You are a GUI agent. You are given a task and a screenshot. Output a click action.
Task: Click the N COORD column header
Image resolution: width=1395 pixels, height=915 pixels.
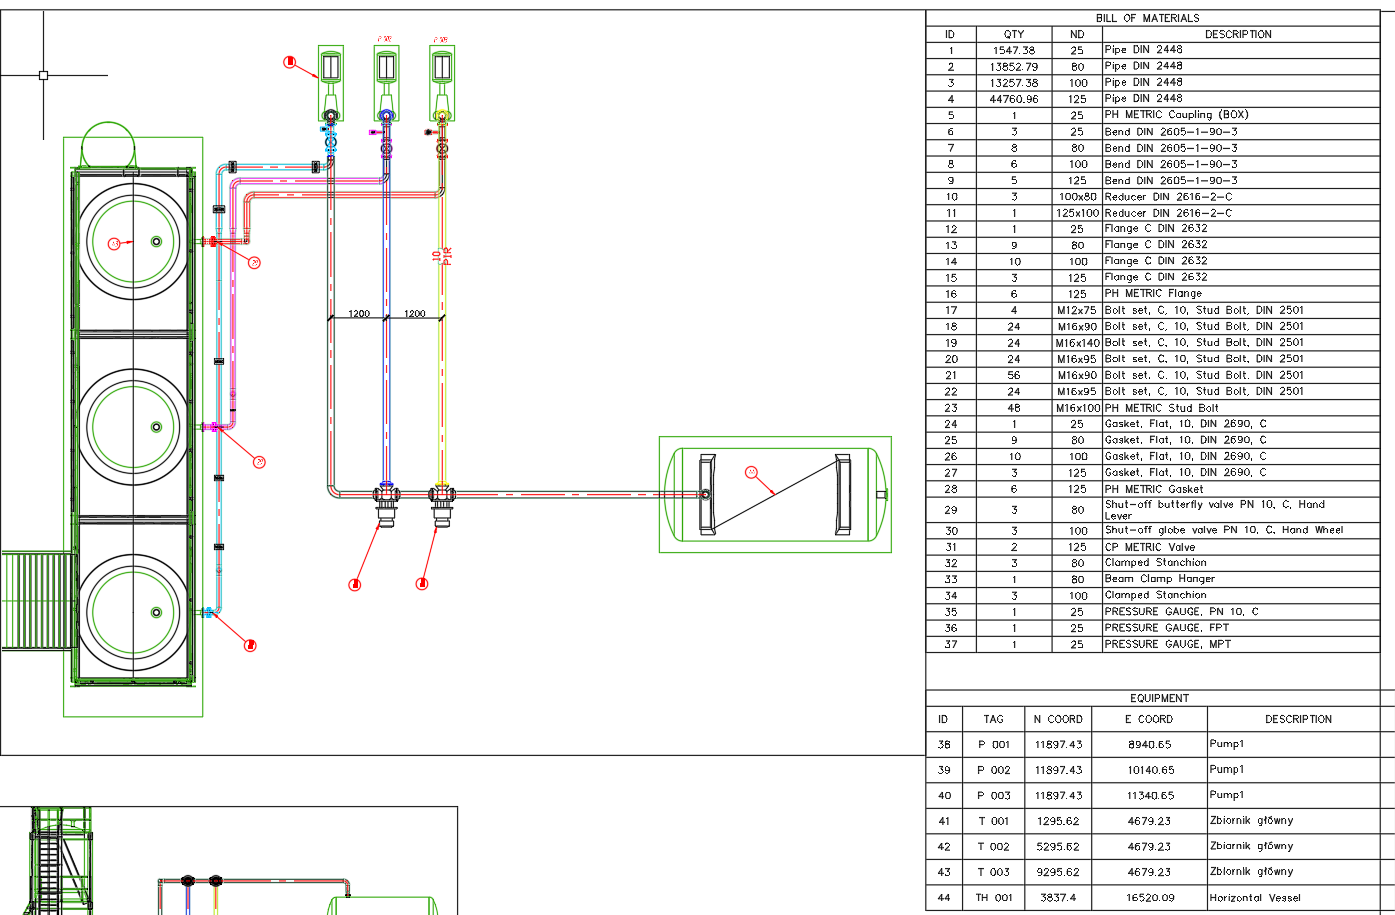pos(1058,719)
